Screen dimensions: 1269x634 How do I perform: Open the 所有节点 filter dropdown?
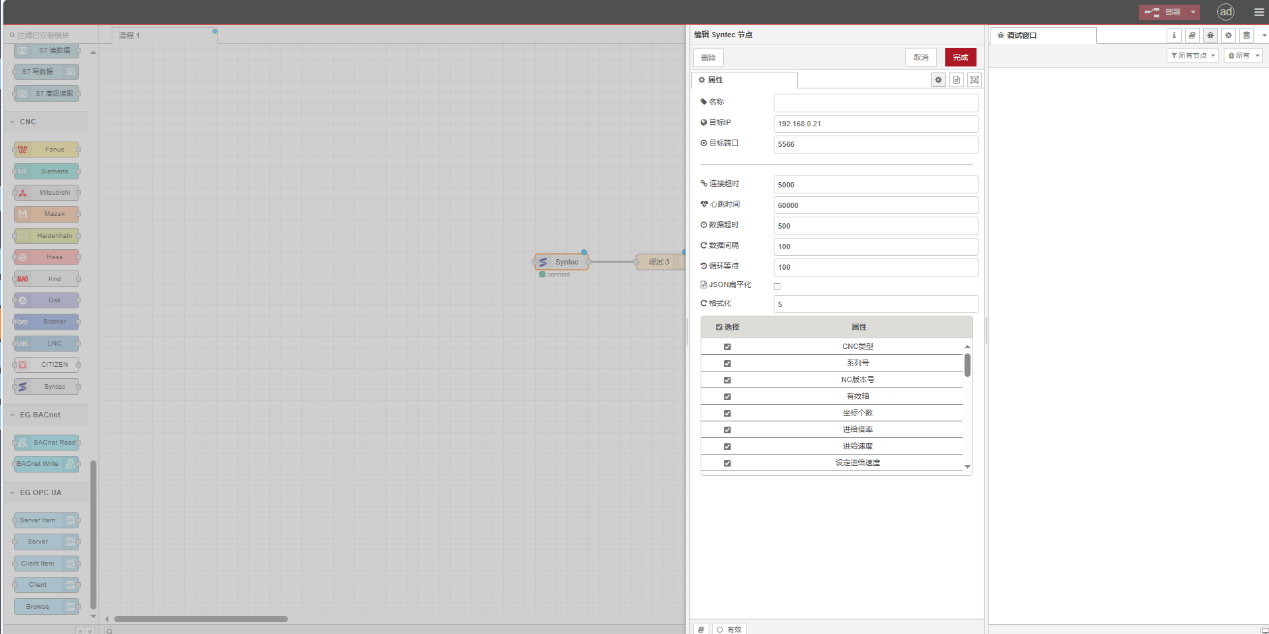pyautogui.click(x=1192, y=56)
